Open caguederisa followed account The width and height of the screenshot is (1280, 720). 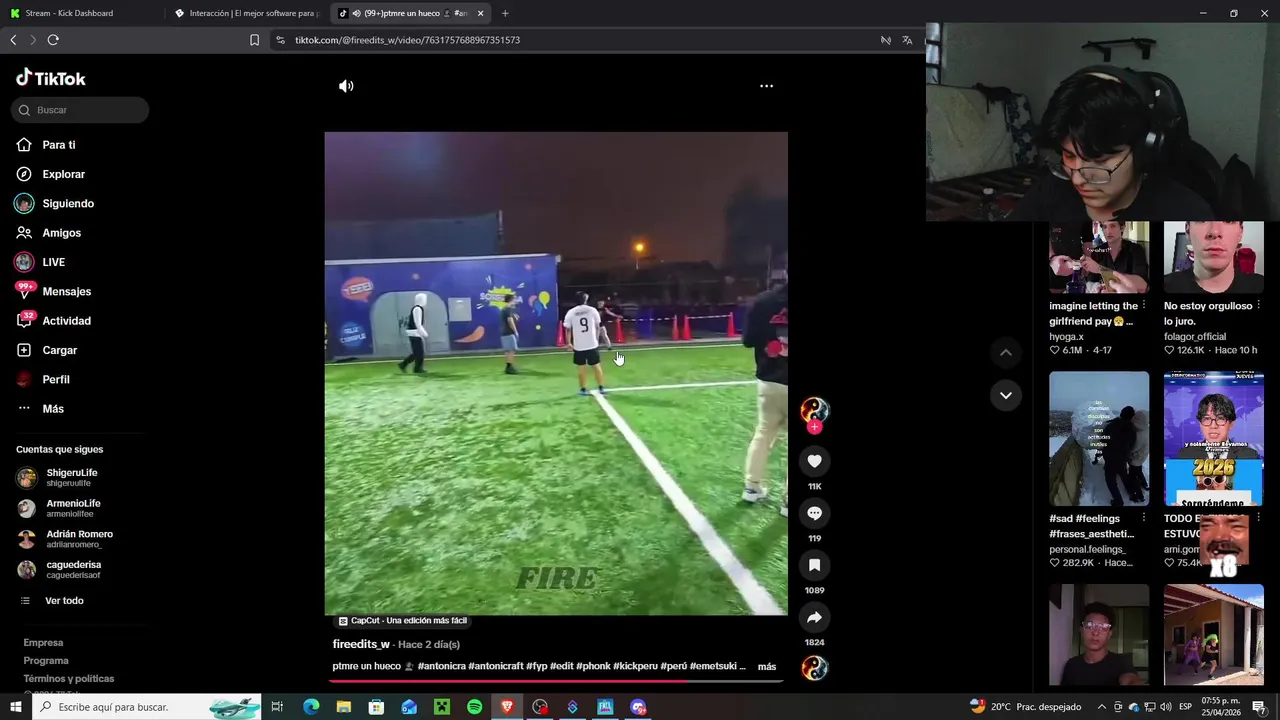(x=72, y=569)
